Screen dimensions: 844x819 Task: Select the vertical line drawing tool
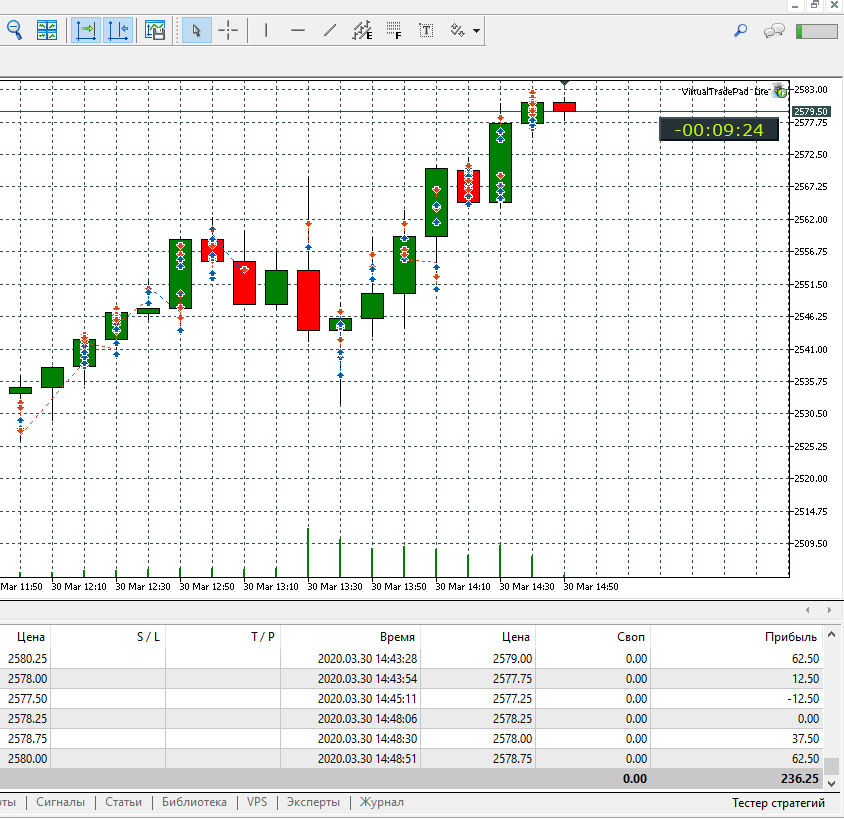pyautogui.click(x=266, y=30)
